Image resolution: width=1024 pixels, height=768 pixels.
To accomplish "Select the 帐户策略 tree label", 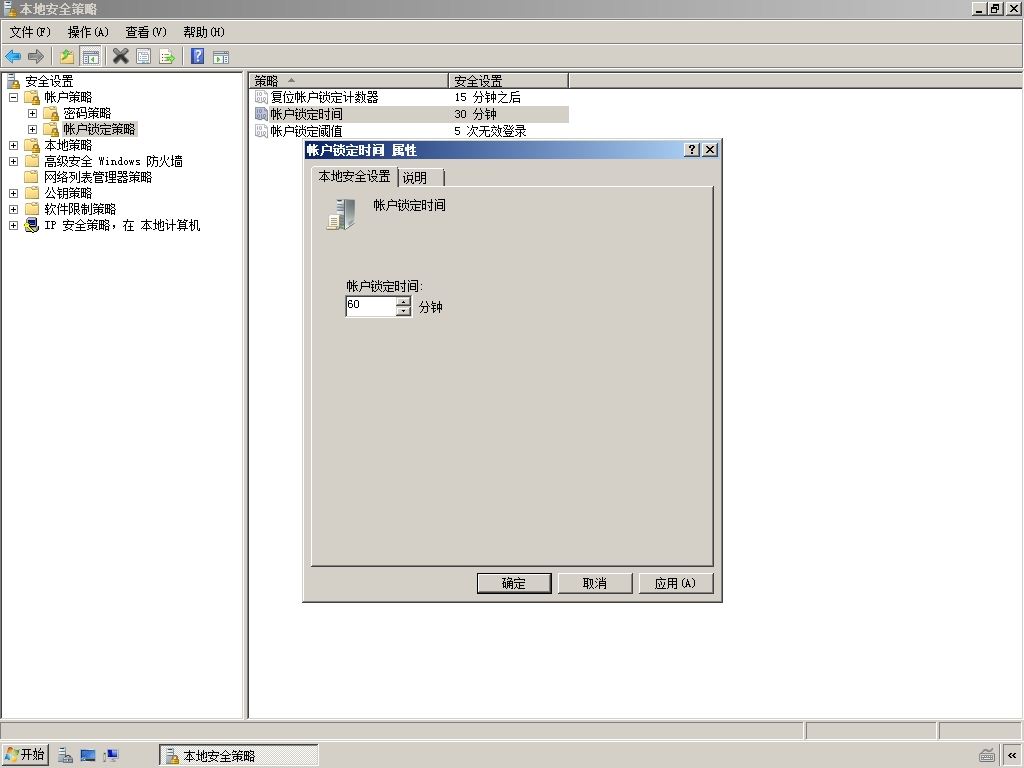I will (68, 97).
